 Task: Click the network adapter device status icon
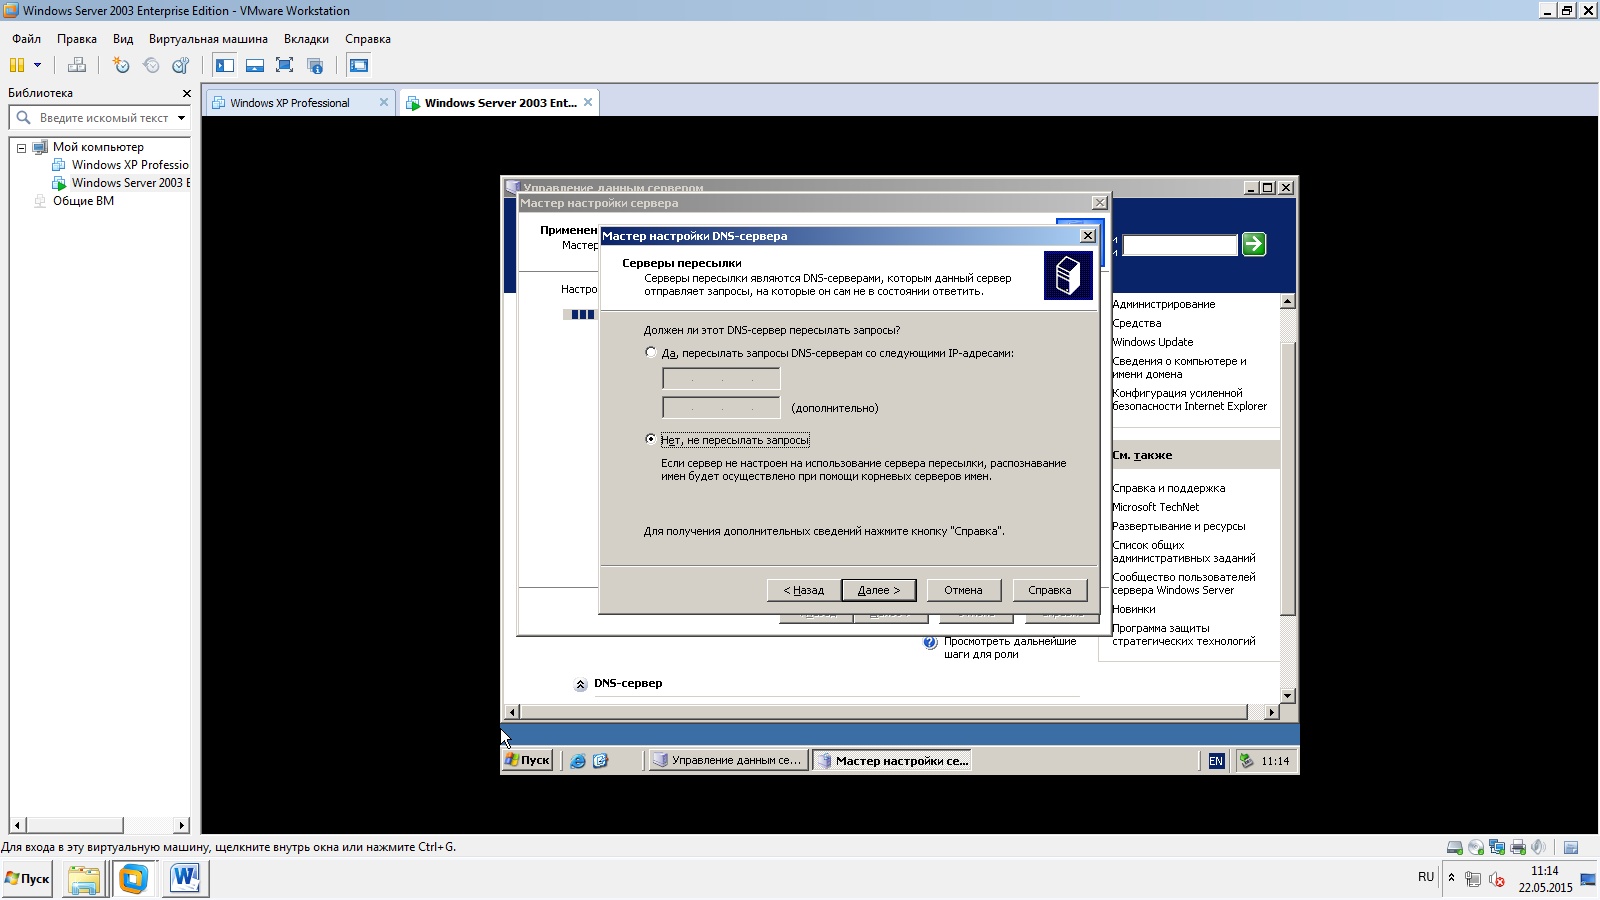(x=1497, y=847)
